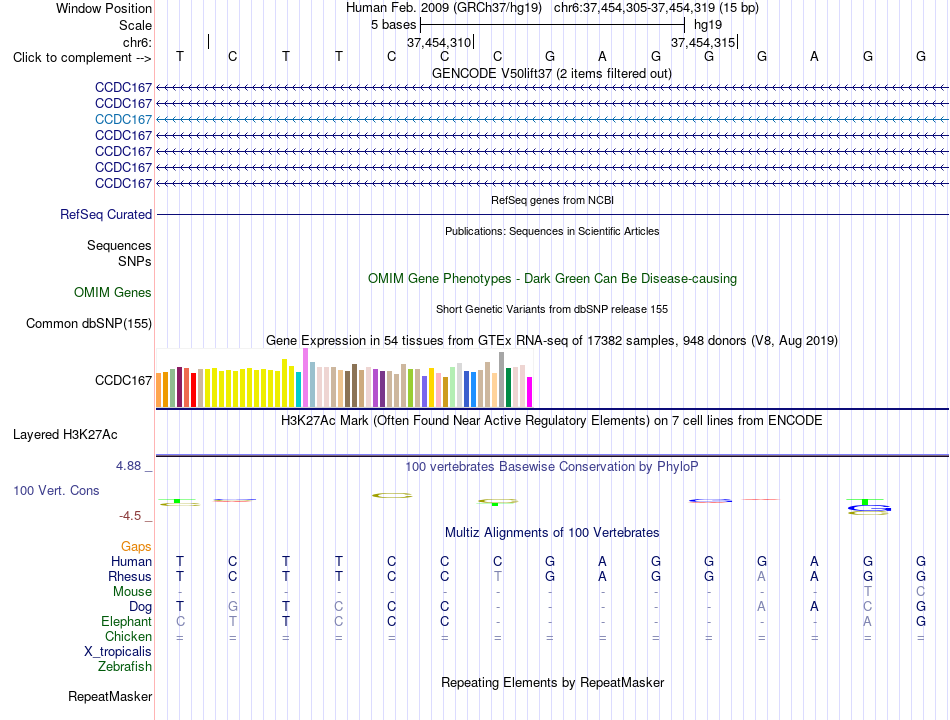Click the chr6:37,454,305-37,454,319 position text
Image resolution: width=950 pixels, height=720 pixels.
point(656,8)
